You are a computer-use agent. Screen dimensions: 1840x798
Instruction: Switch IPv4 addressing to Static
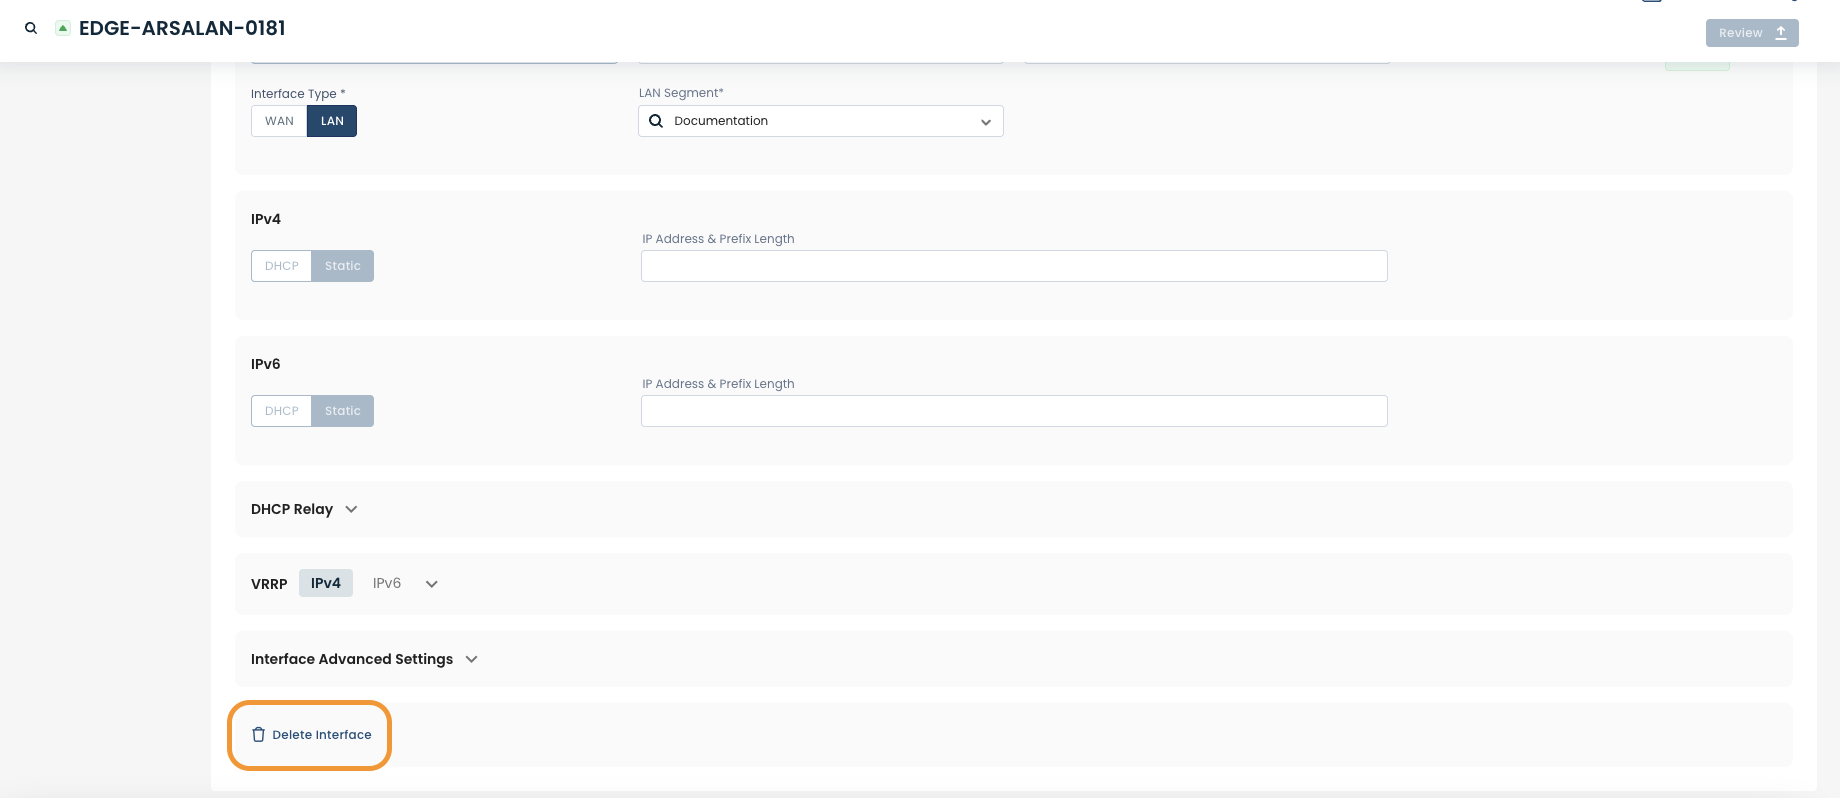pos(342,266)
